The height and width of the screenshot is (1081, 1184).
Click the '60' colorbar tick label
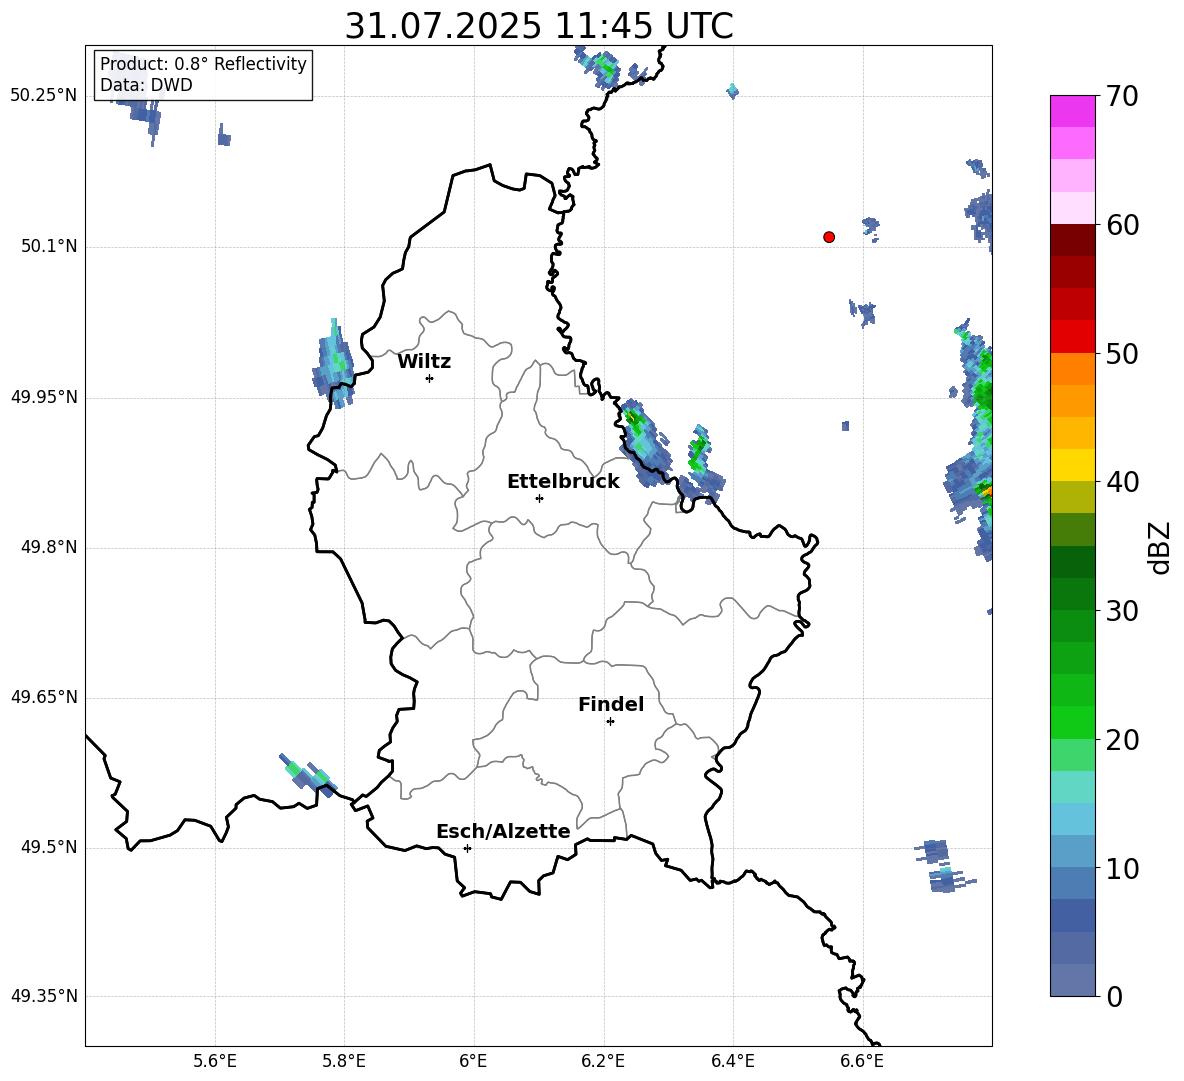point(1122,225)
